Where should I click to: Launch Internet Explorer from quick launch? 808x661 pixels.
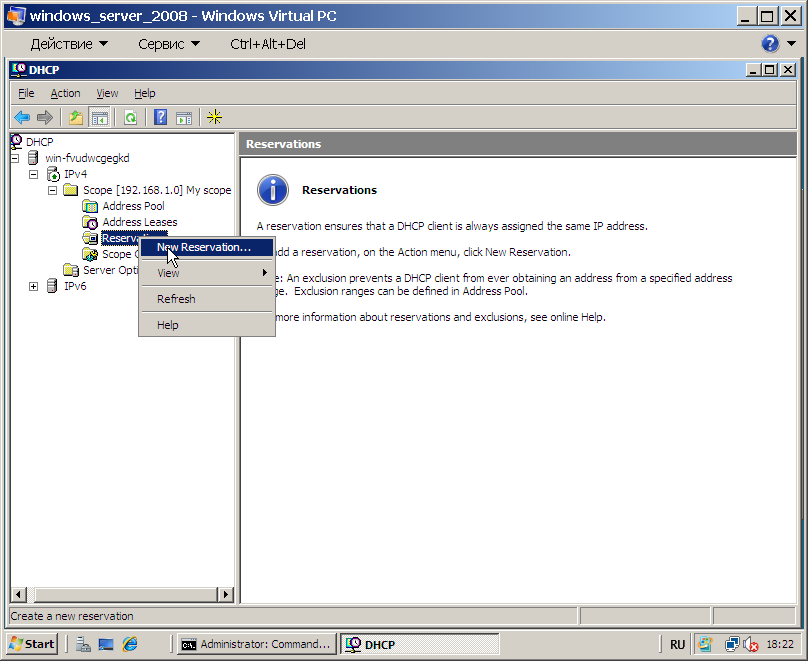[x=130, y=644]
